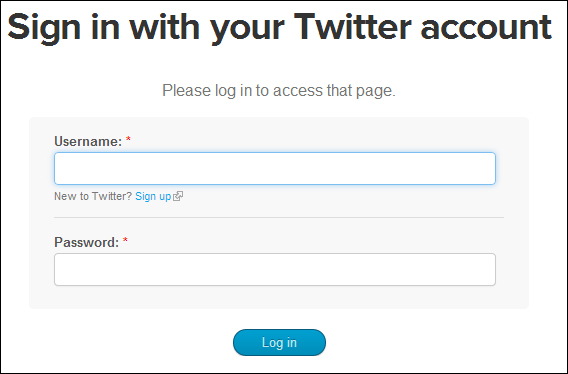
Task: Click the word 'account' in the page heading
Action: (x=486, y=28)
